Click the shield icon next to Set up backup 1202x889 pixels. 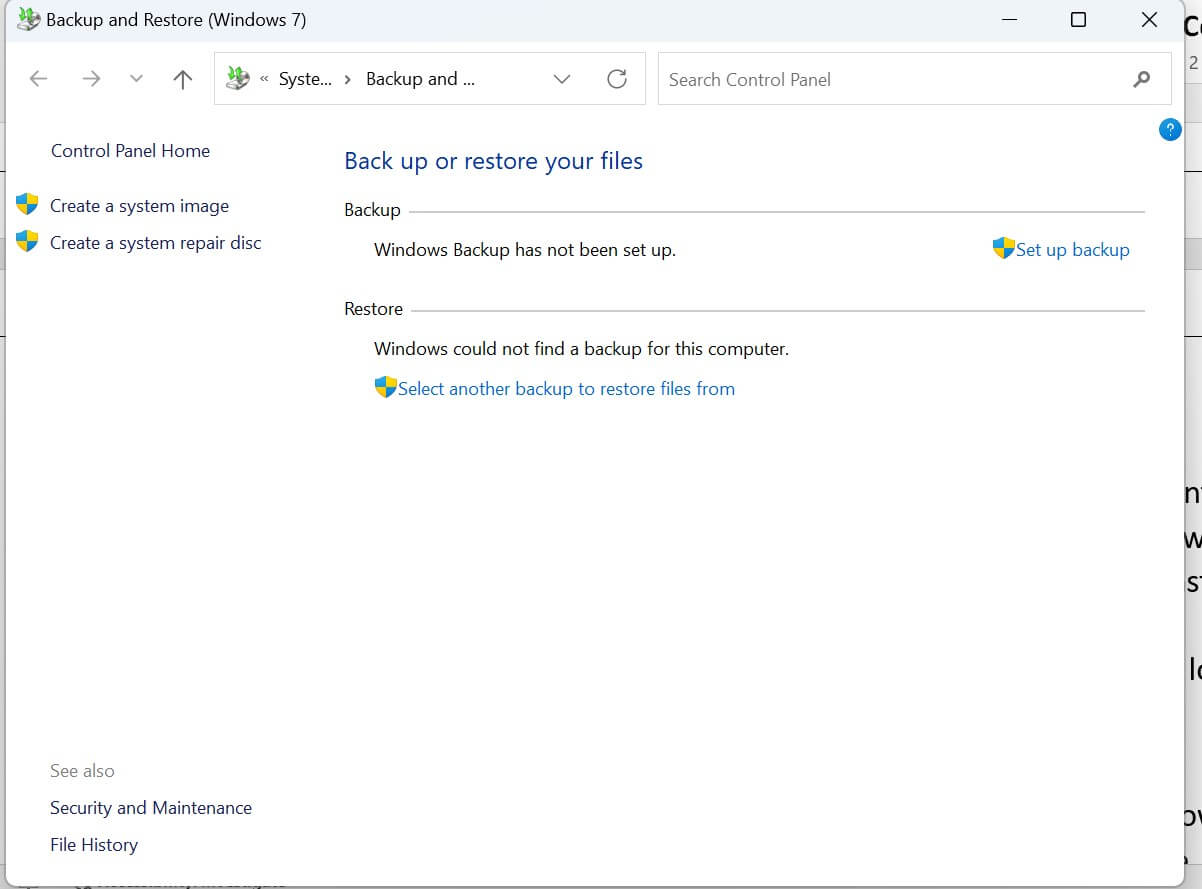pyautogui.click(x=1004, y=248)
